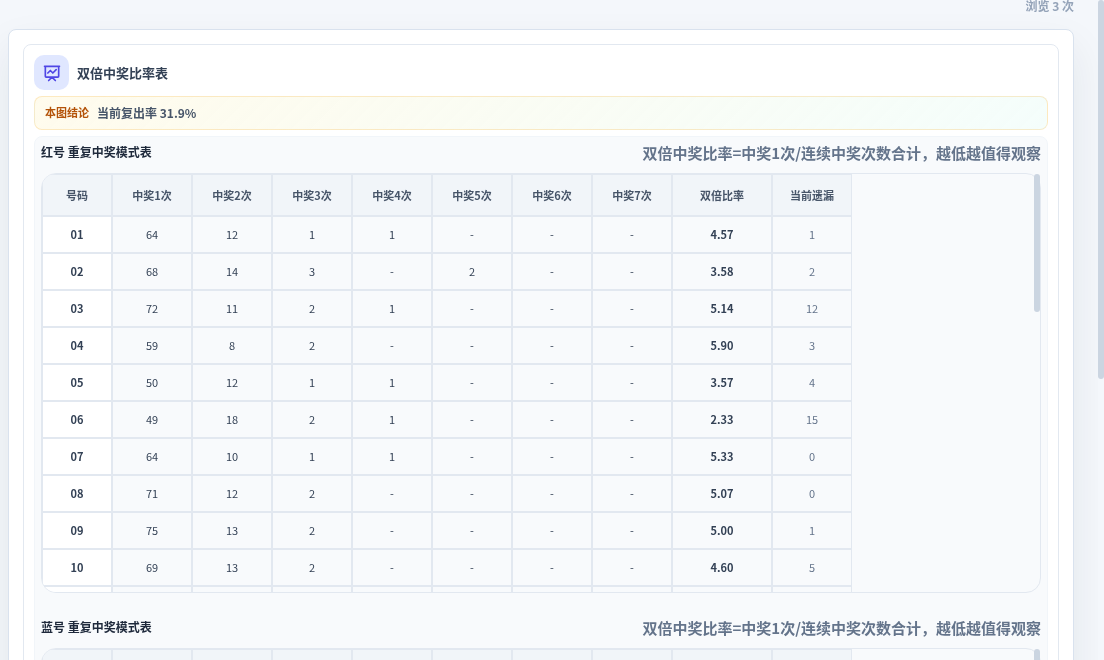This screenshot has height=660, width=1104.
Task: Click the 5.07 ratio for number 08
Action: (x=722, y=494)
